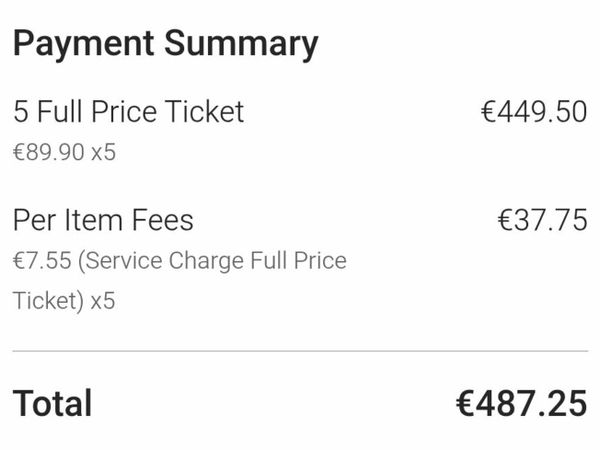Select the word Summary in the heading
The height and width of the screenshot is (450, 600).
241,44
